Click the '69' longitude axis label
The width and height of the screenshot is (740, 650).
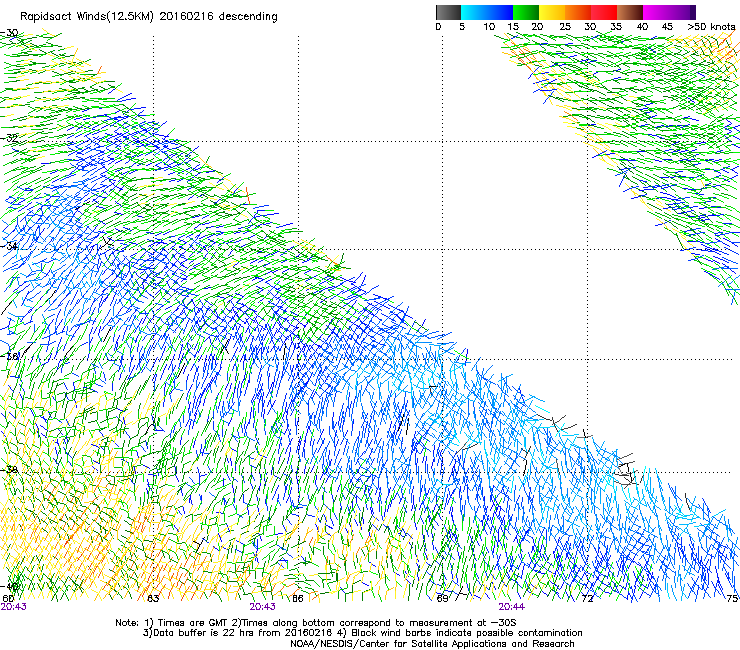pos(442,599)
